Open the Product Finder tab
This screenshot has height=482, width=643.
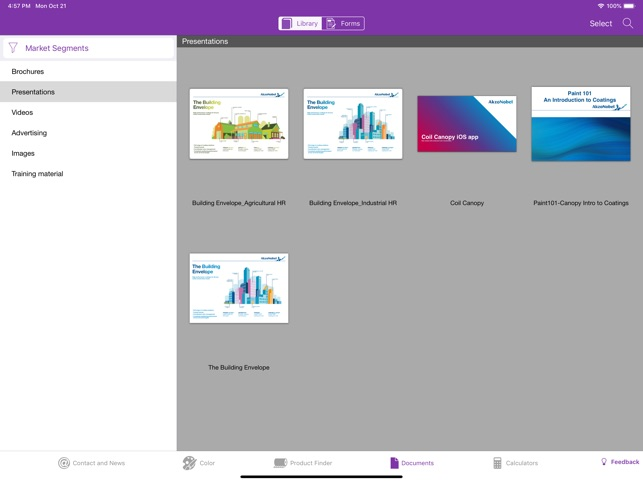(x=303, y=463)
